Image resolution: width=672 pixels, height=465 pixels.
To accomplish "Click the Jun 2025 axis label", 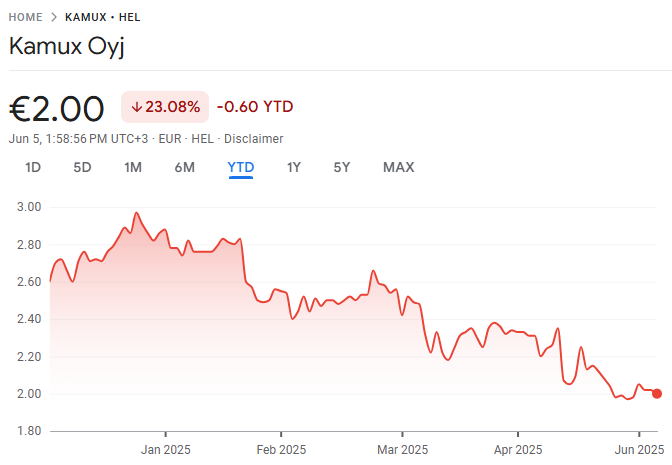I will click(x=635, y=449).
